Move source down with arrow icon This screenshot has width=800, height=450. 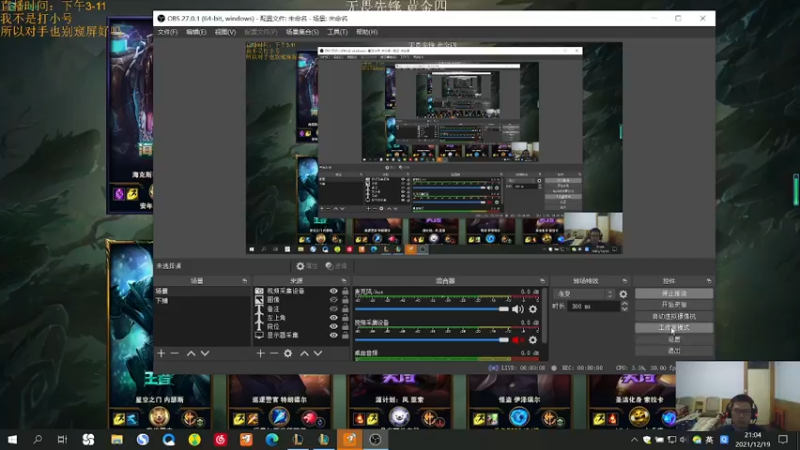318,353
